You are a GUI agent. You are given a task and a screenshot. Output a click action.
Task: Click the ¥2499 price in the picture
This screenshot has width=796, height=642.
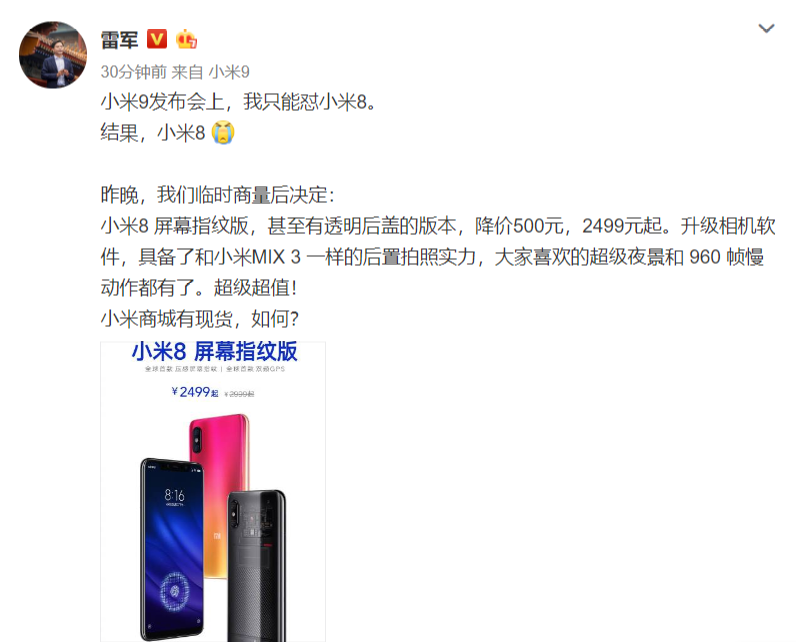(x=194, y=392)
